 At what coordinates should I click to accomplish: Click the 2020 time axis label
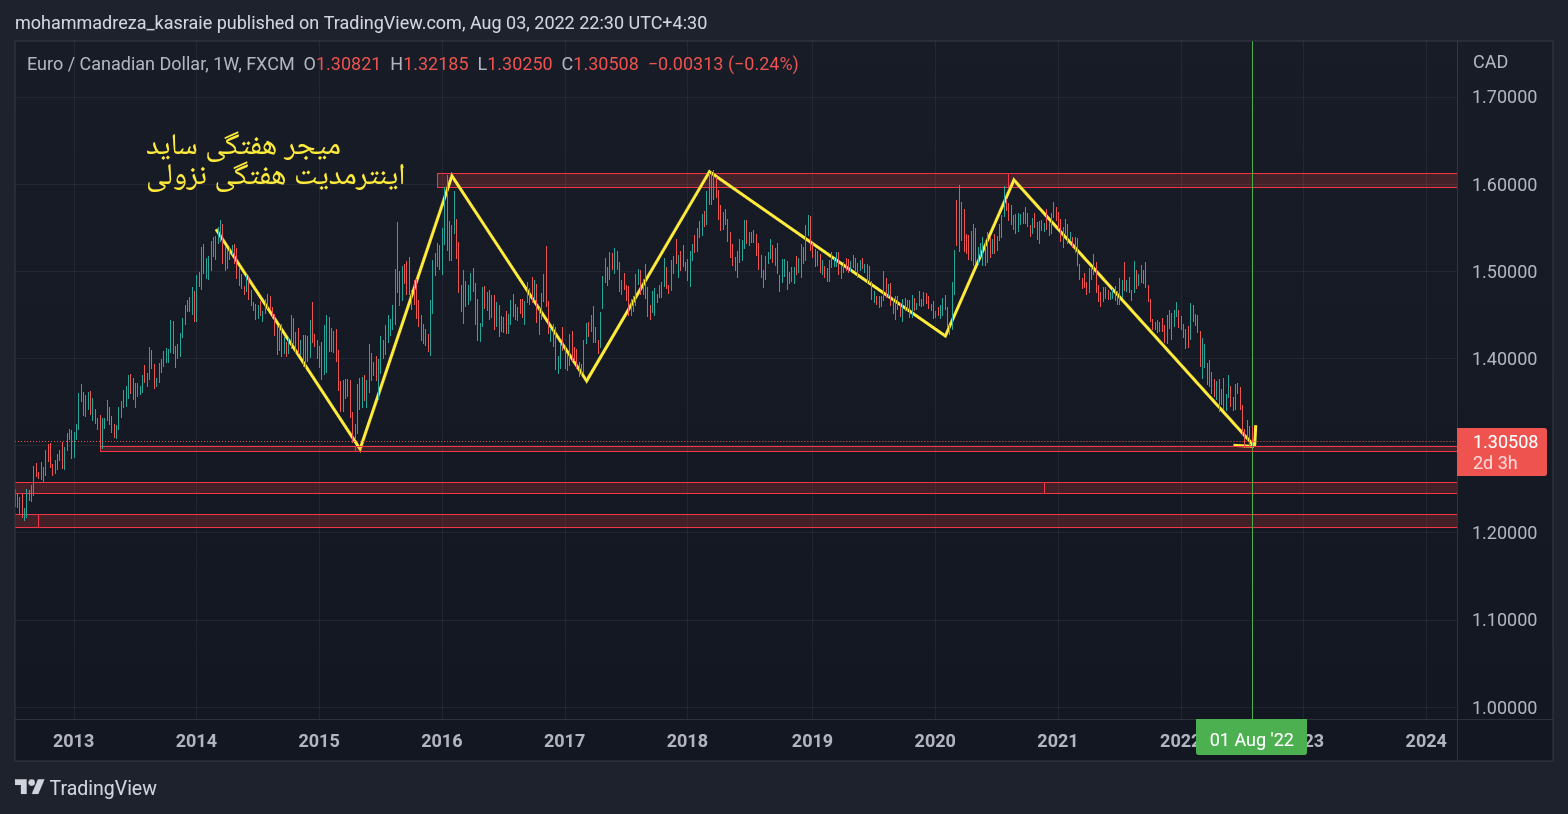click(935, 741)
